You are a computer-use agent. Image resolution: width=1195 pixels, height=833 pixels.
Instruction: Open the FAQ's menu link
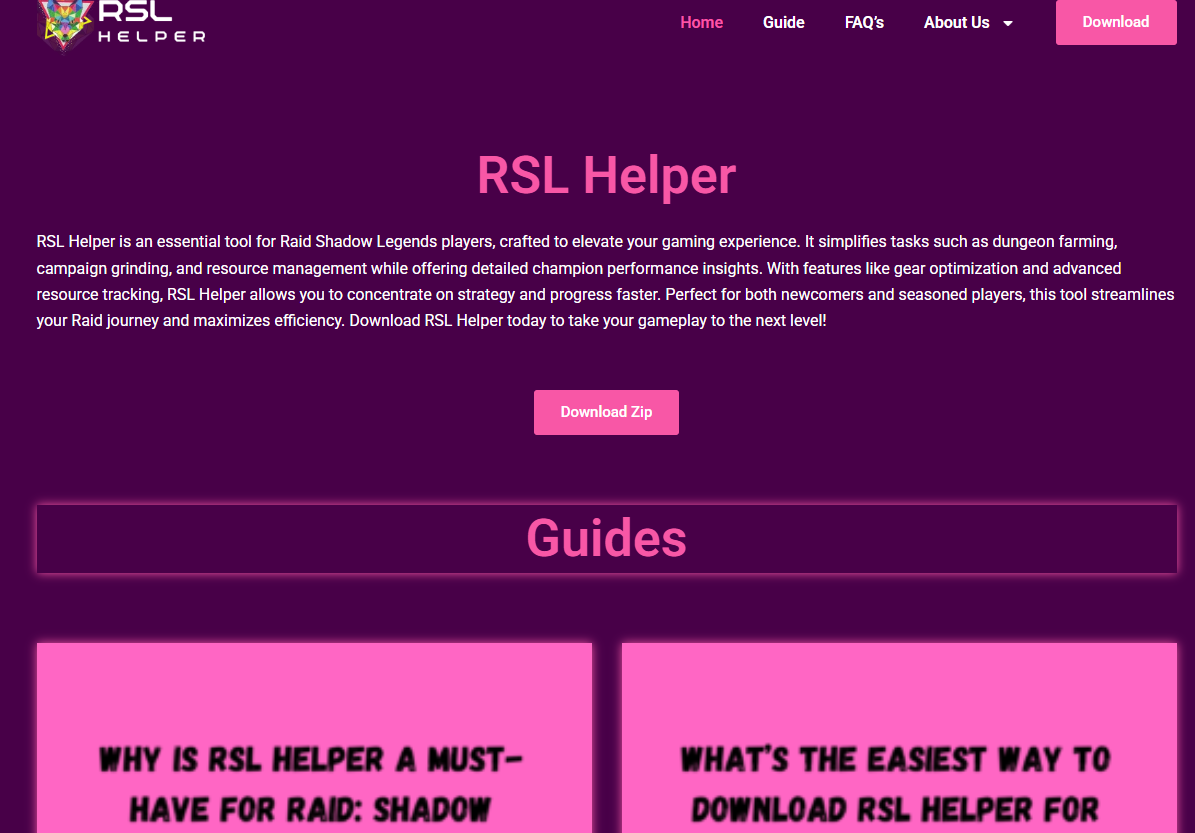pyautogui.click(x=864, y=22)
